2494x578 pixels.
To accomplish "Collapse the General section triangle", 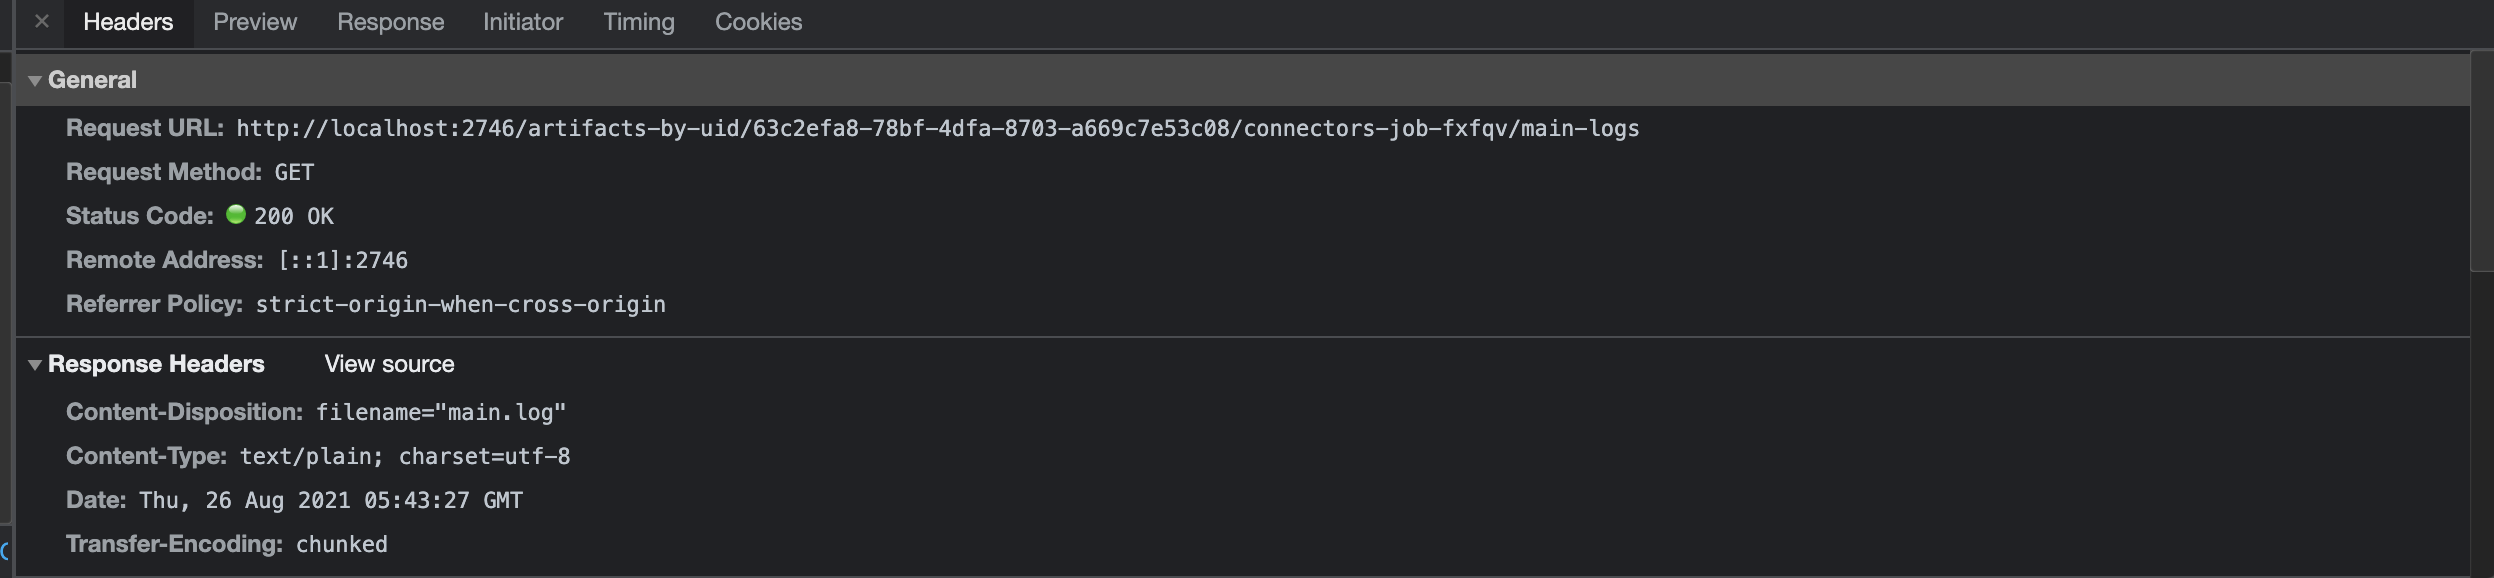I will click(x=35, y=81).
